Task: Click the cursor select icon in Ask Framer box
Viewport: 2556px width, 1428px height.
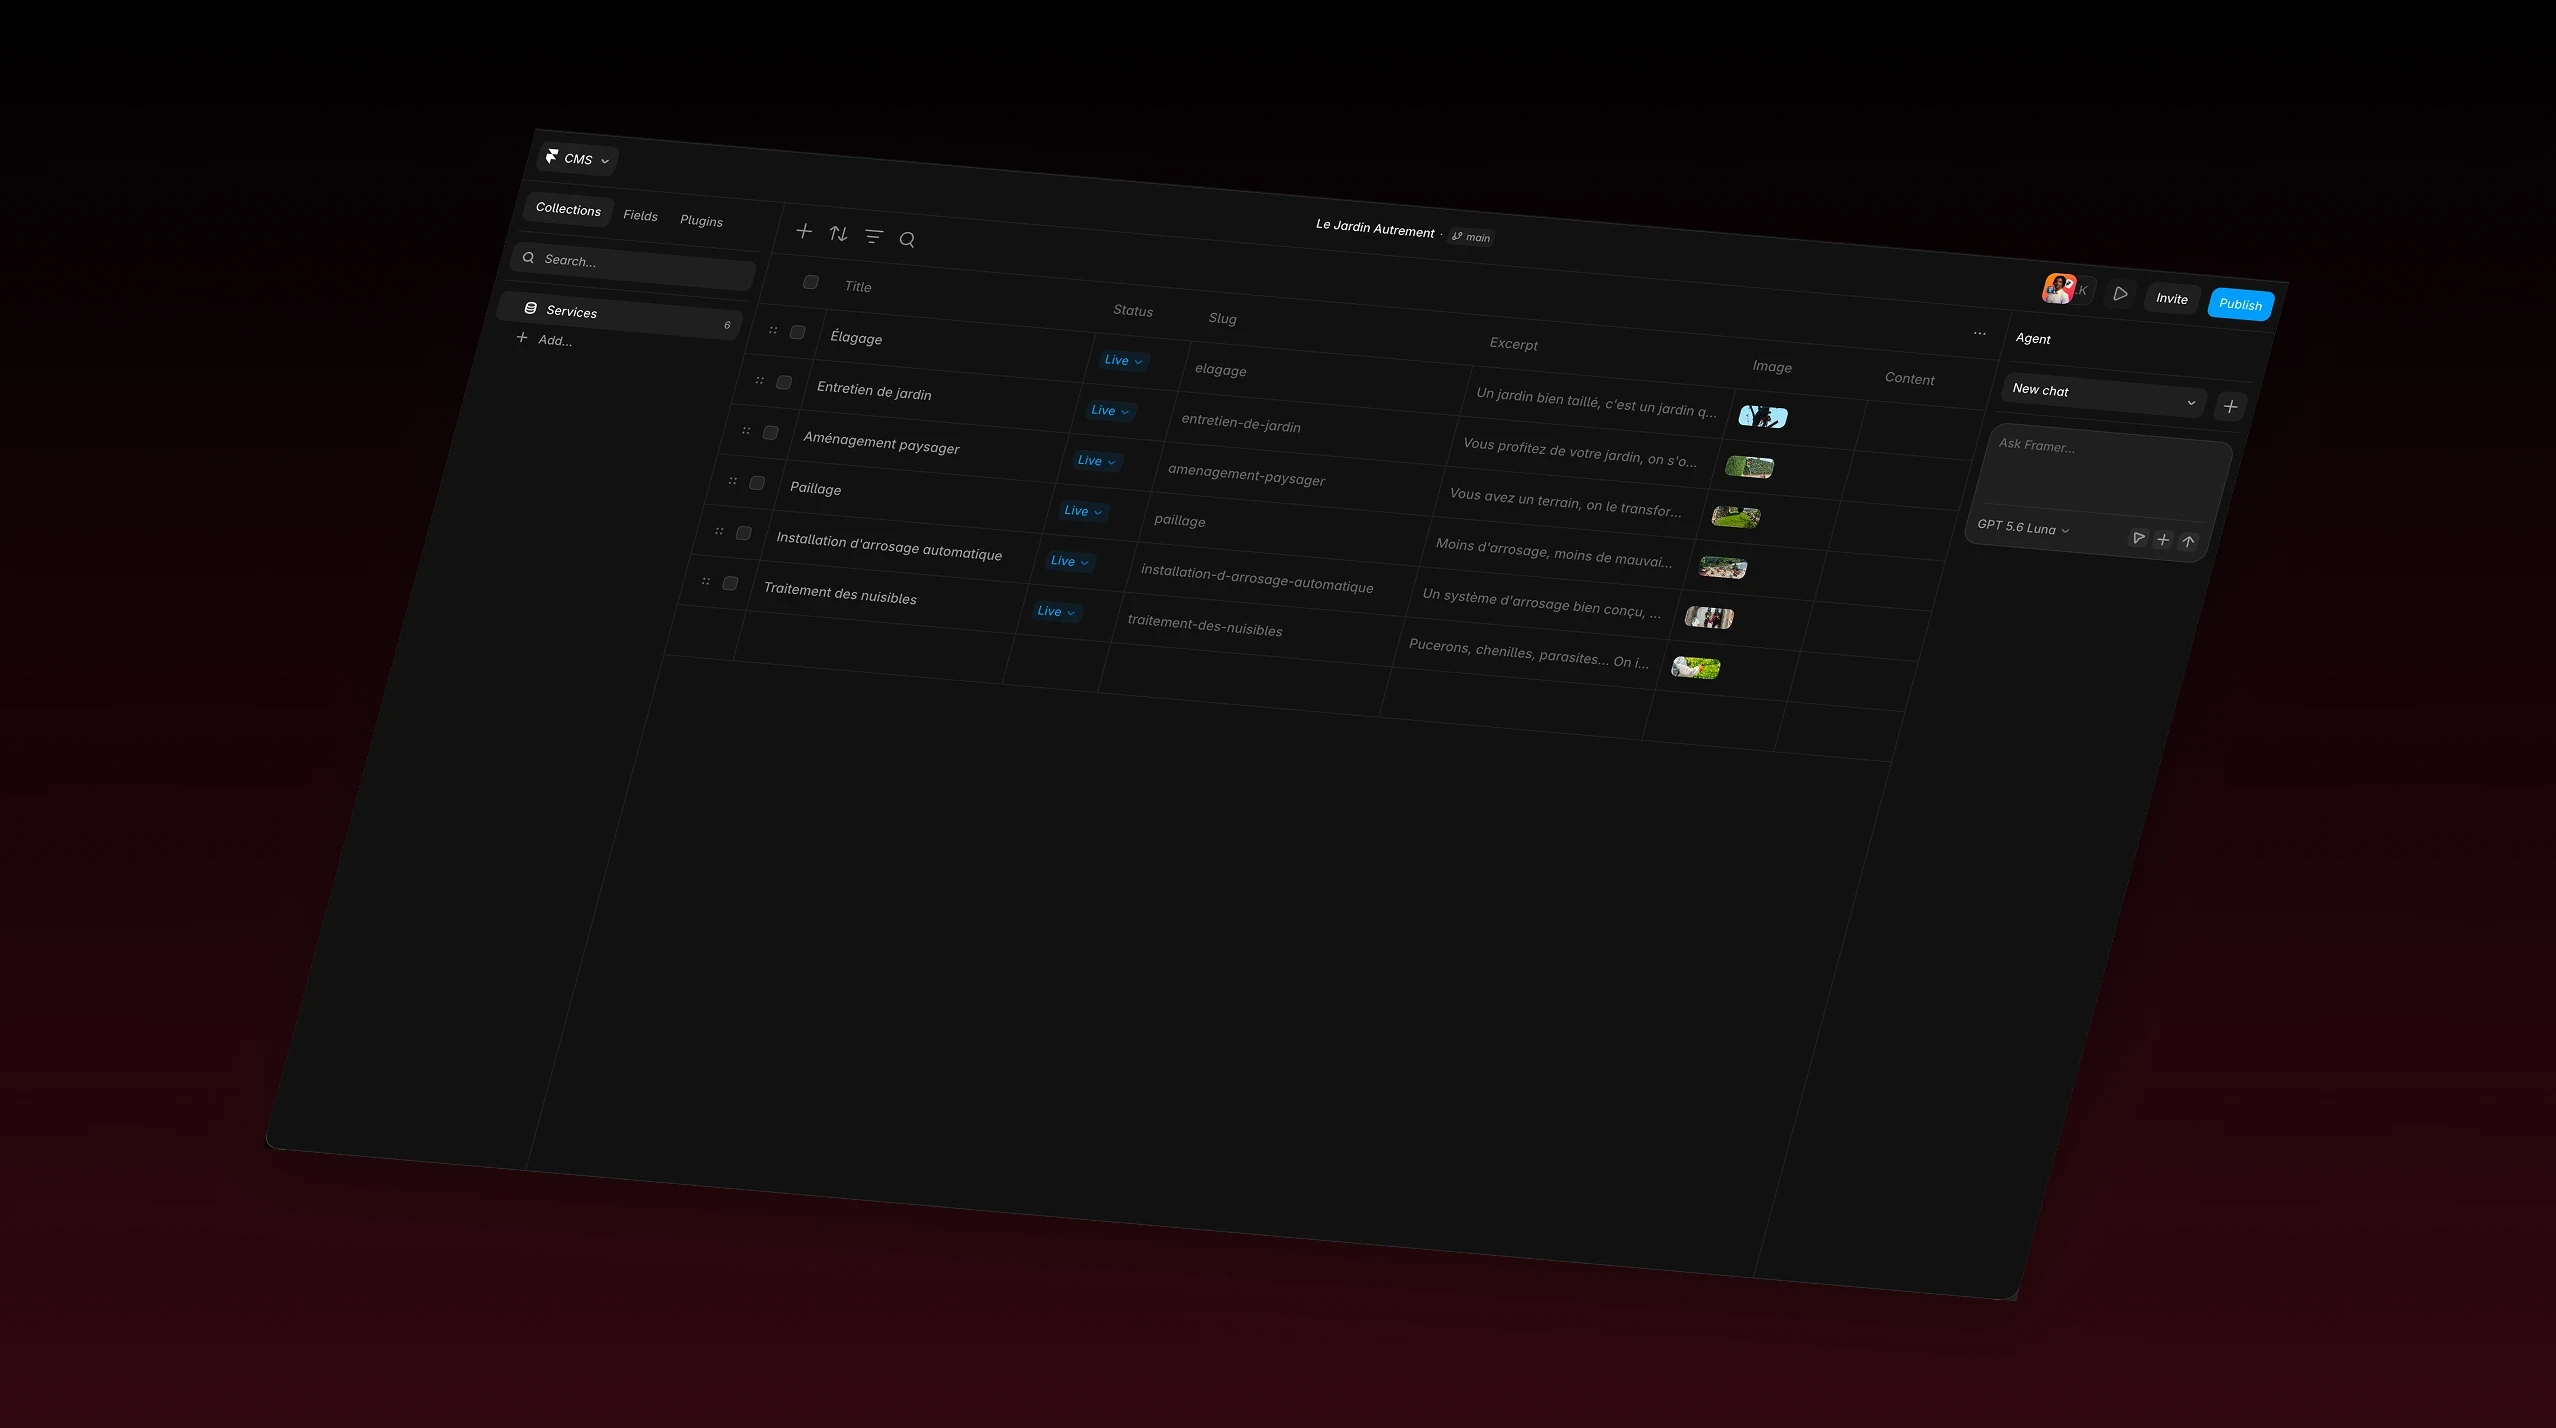Action: (x=2138, y=538)
